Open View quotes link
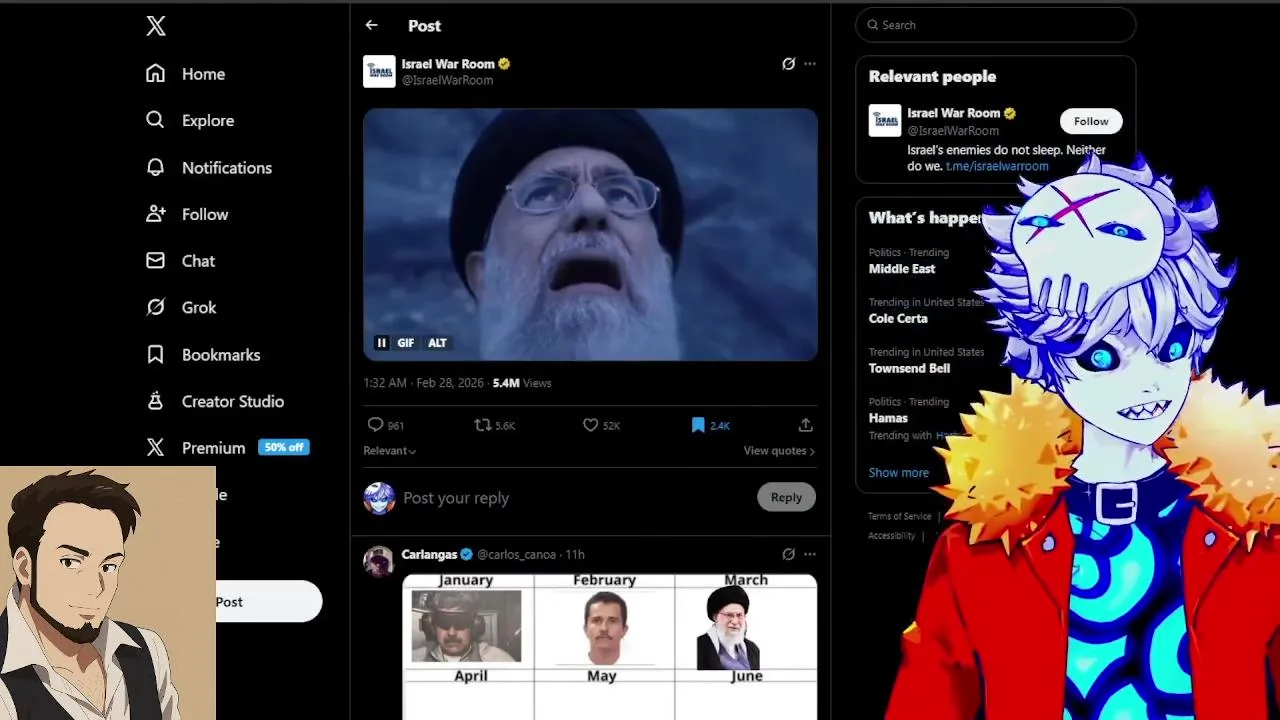The image size is (1280, 720). tap(779, 451)
